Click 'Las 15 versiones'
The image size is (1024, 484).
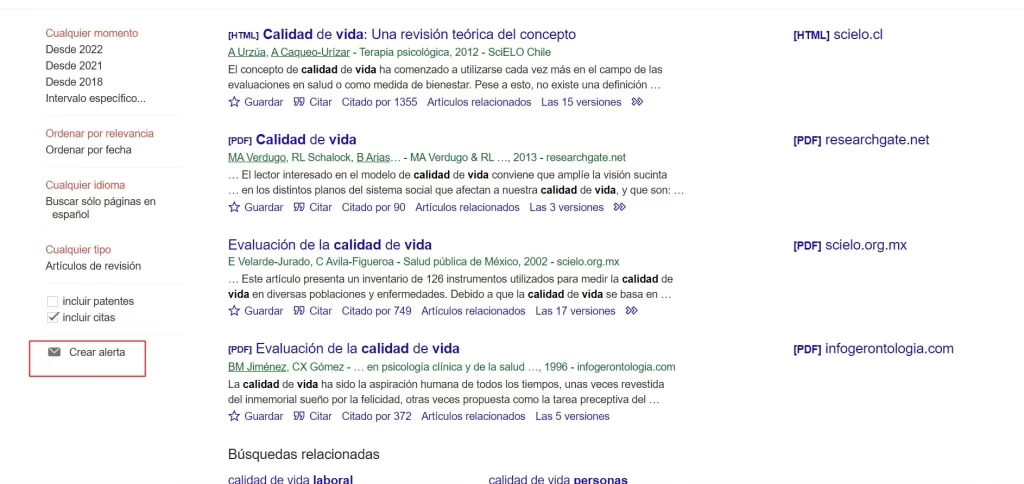(x=581, y=102)
